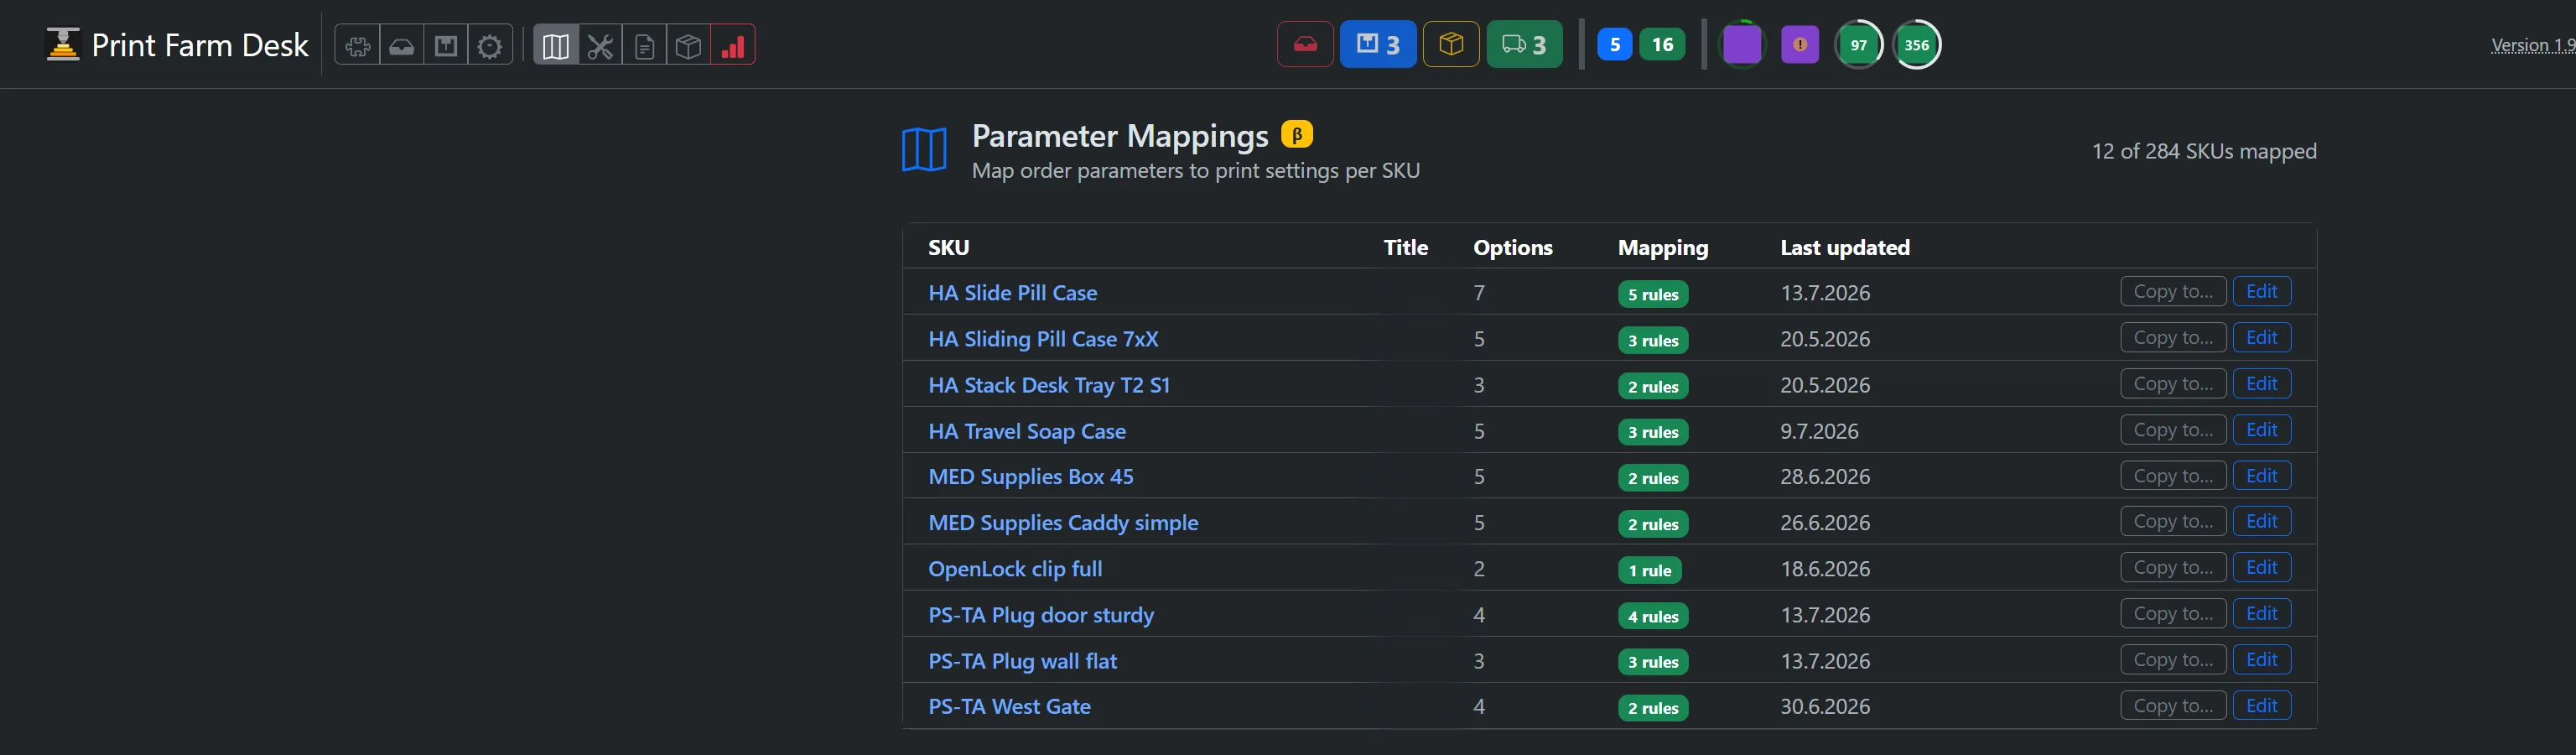Click the blue counter badge showing 5
2576x755 pixels.
pos(1614,44)
